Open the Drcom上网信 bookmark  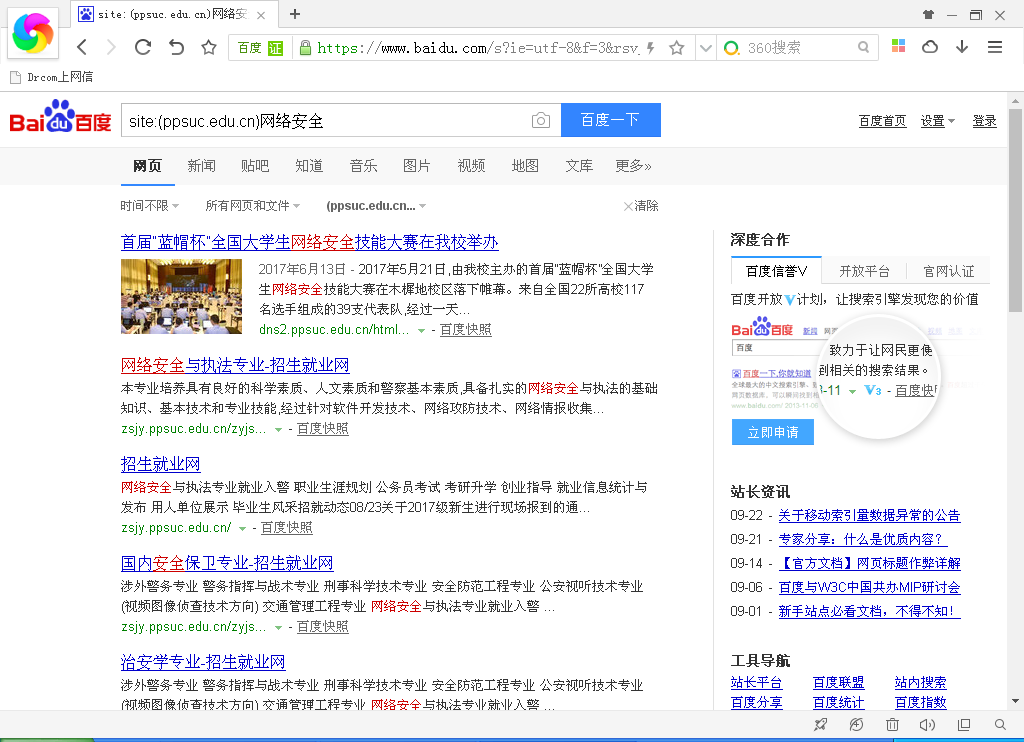pos(52,77)
